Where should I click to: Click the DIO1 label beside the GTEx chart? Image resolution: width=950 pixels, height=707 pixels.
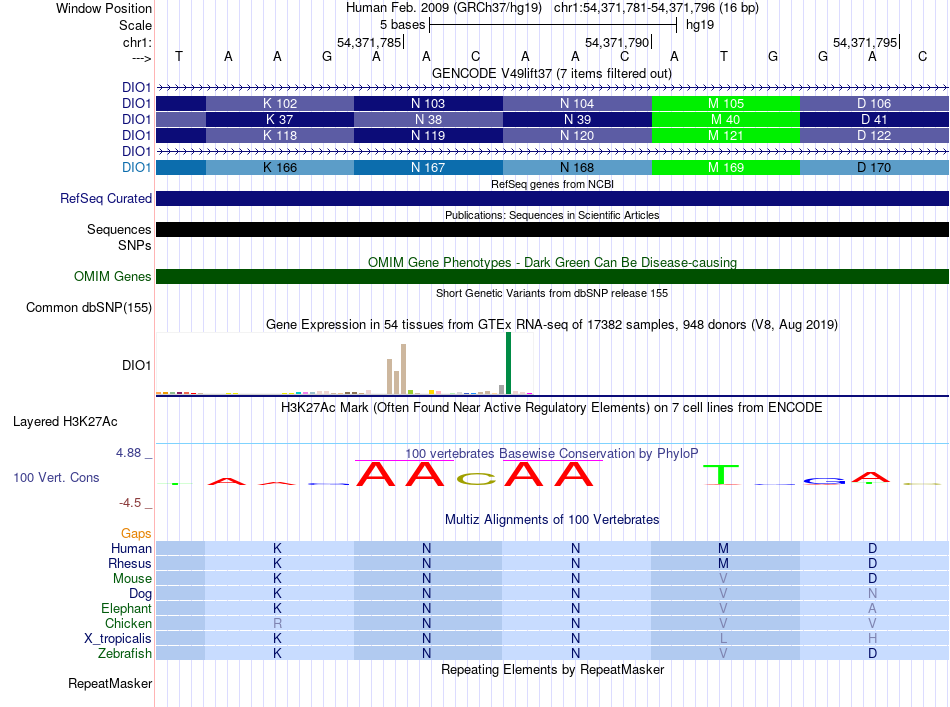click(136, 365)
